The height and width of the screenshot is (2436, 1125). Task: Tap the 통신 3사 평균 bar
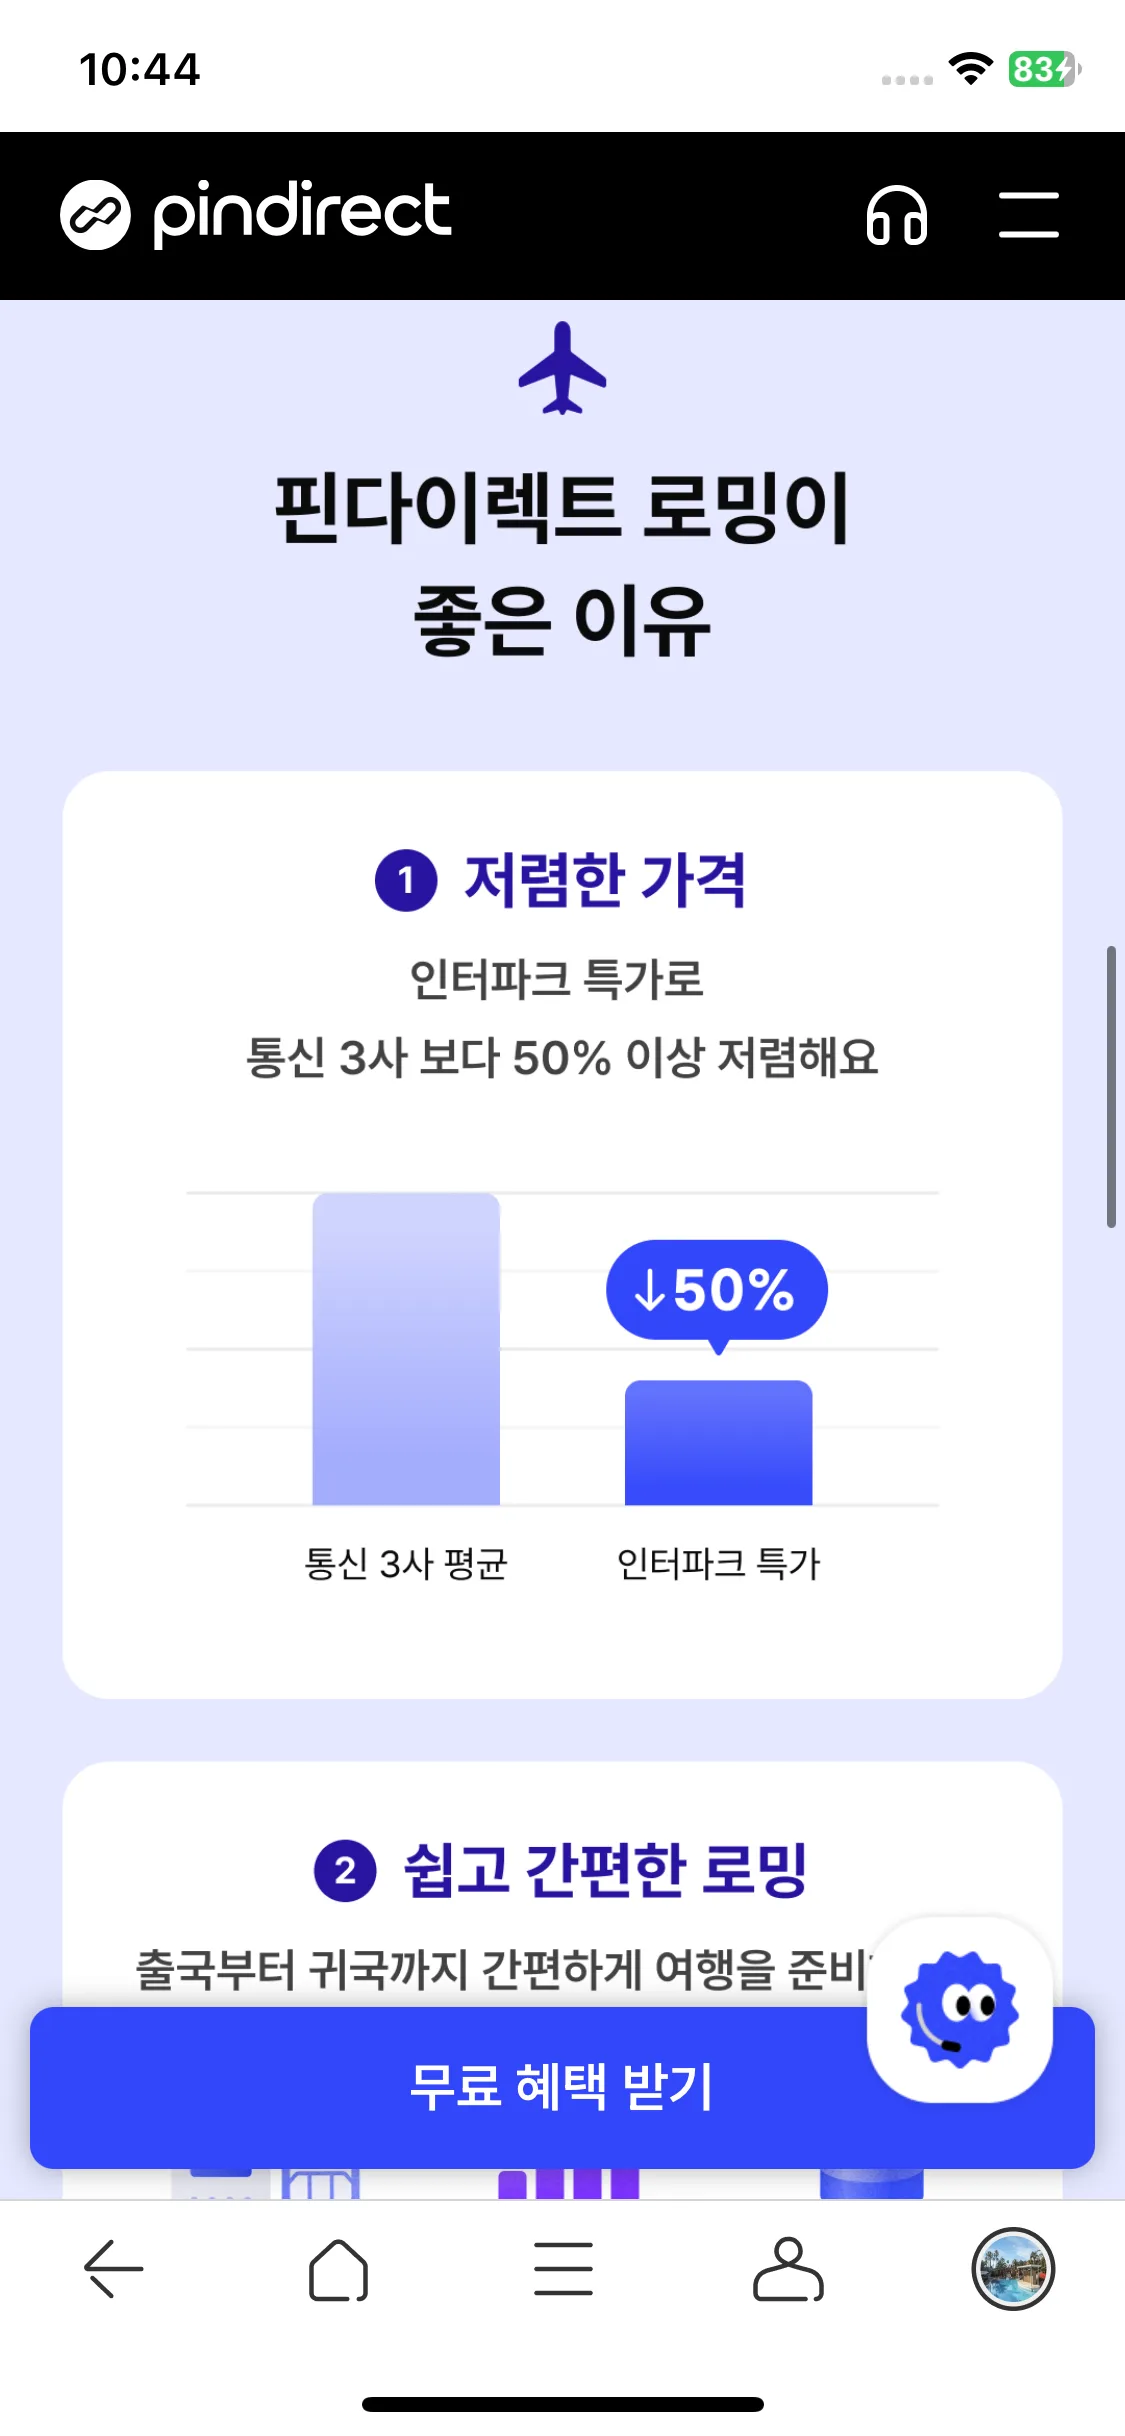click(x=406, y=1349)
